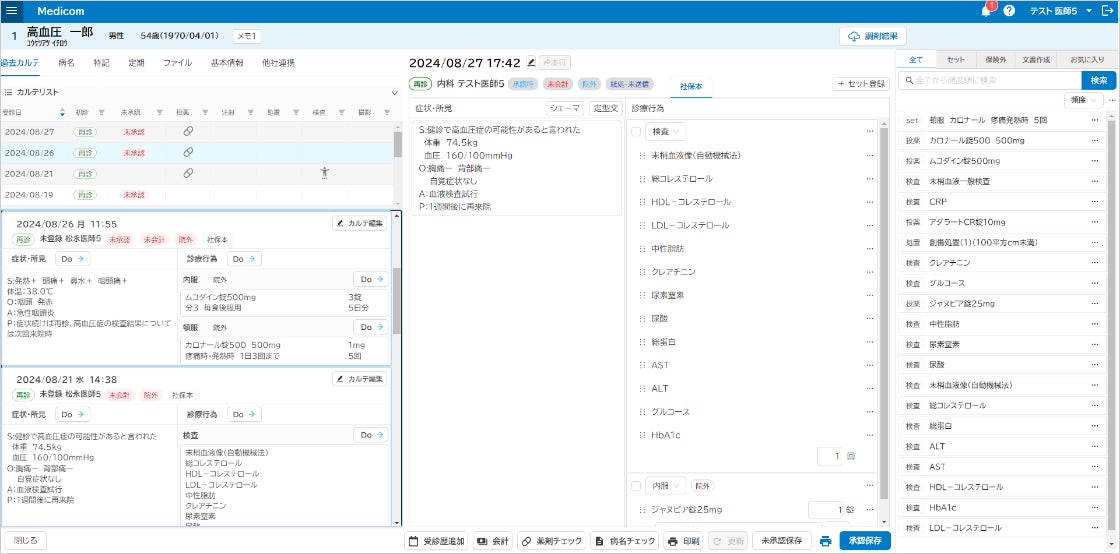The width and height of the screenshot is (1120, 554).
Task: Click the 調剤結果 button
Action: tap(873, 36)
